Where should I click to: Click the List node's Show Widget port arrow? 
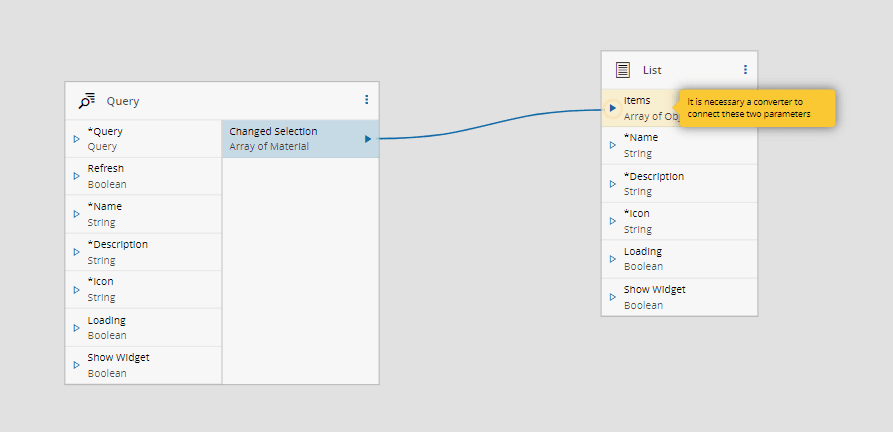click(613, 297)
